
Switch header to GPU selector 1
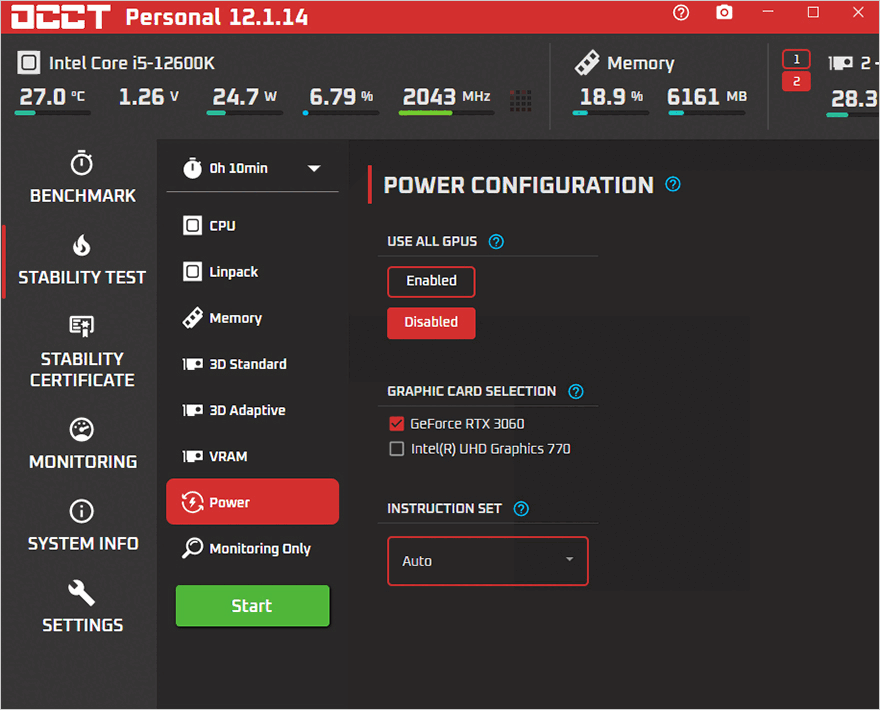(x=796, y=59)
